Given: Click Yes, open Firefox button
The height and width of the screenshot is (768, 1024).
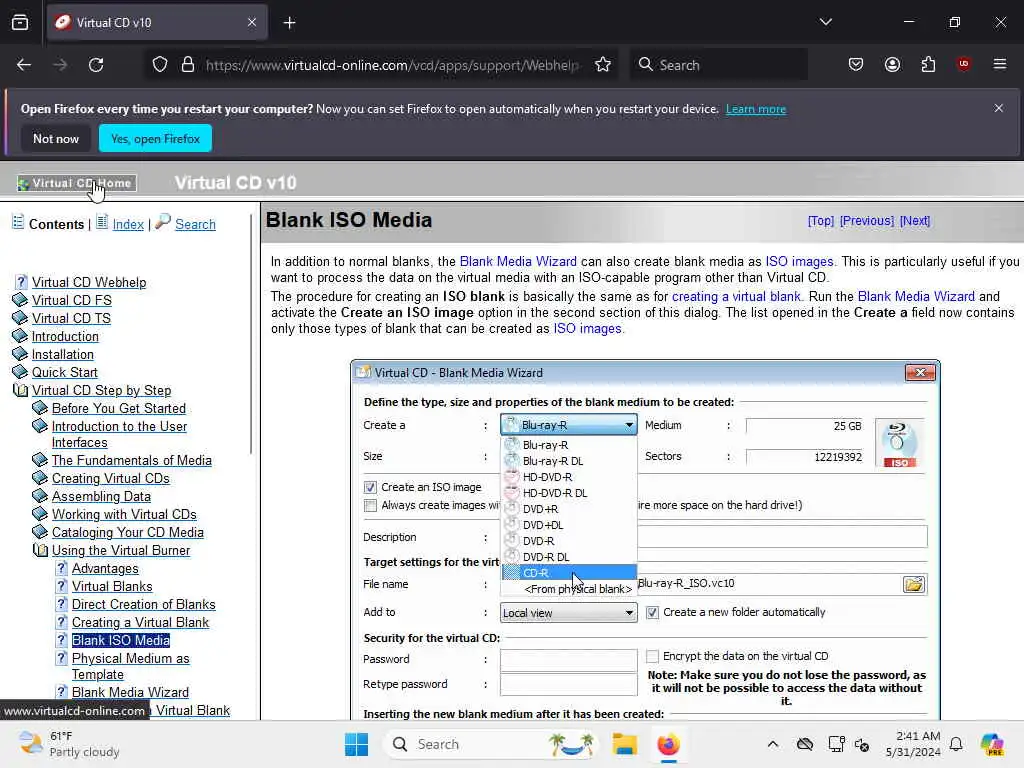Looking at the screenshot, I should pos(155,138).
